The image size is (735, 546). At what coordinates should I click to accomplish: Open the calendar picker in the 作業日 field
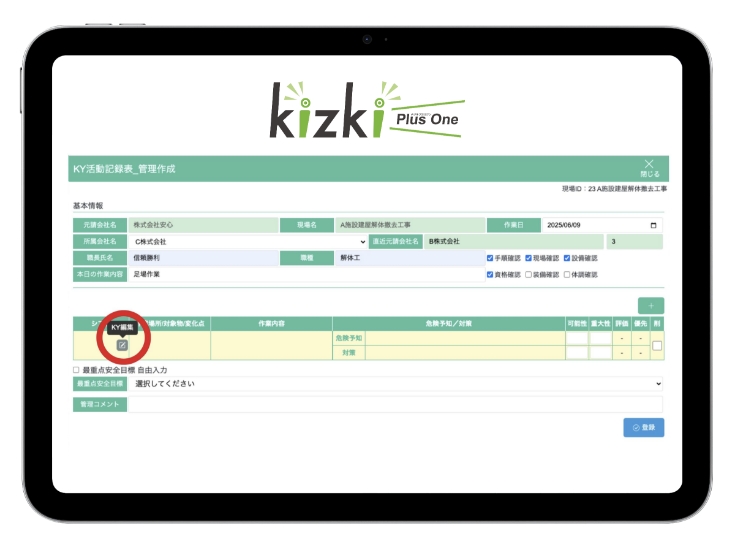pos(654,225)
